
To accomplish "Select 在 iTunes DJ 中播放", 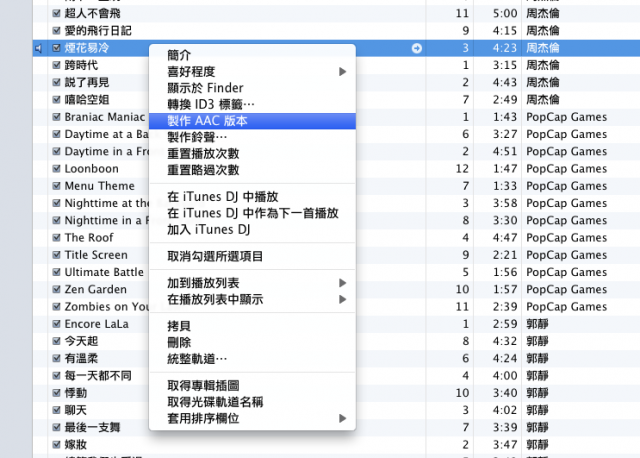I will click(252, 197).
